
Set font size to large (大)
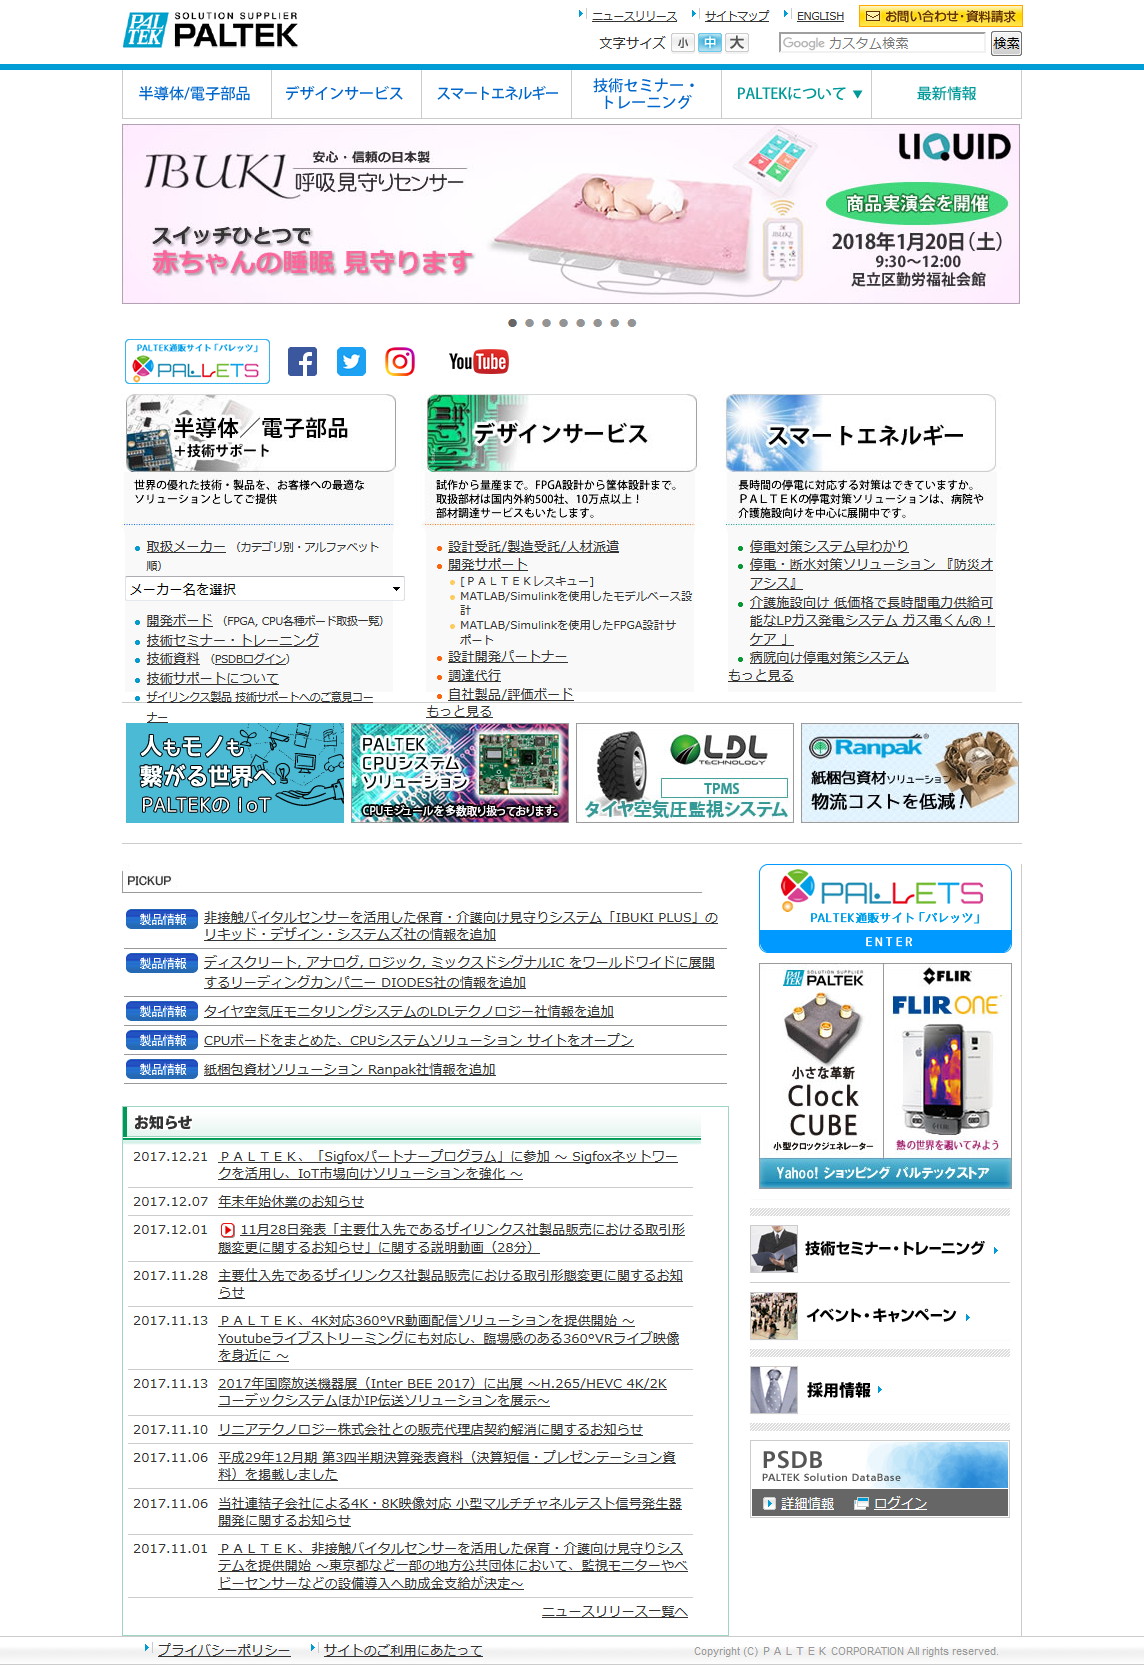(736, 43)
